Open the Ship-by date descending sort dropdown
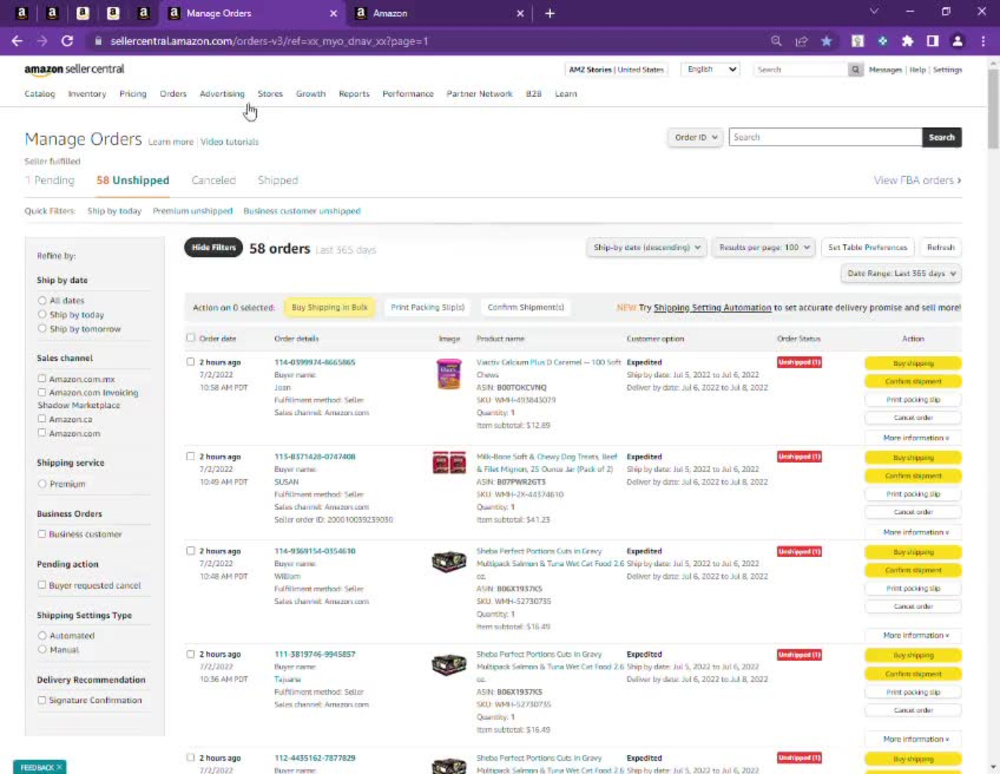This screenshot has height=774, width=1000. (646, 247)
